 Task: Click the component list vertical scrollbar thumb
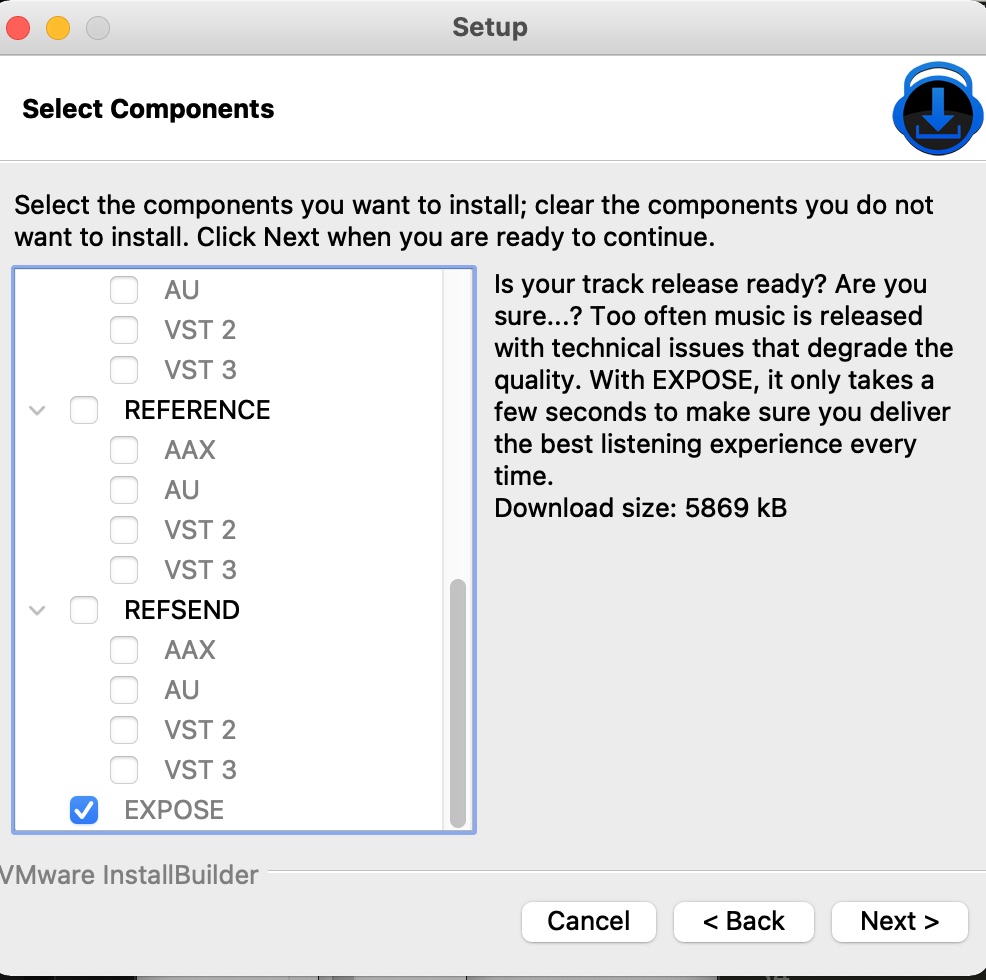point(458,700)
